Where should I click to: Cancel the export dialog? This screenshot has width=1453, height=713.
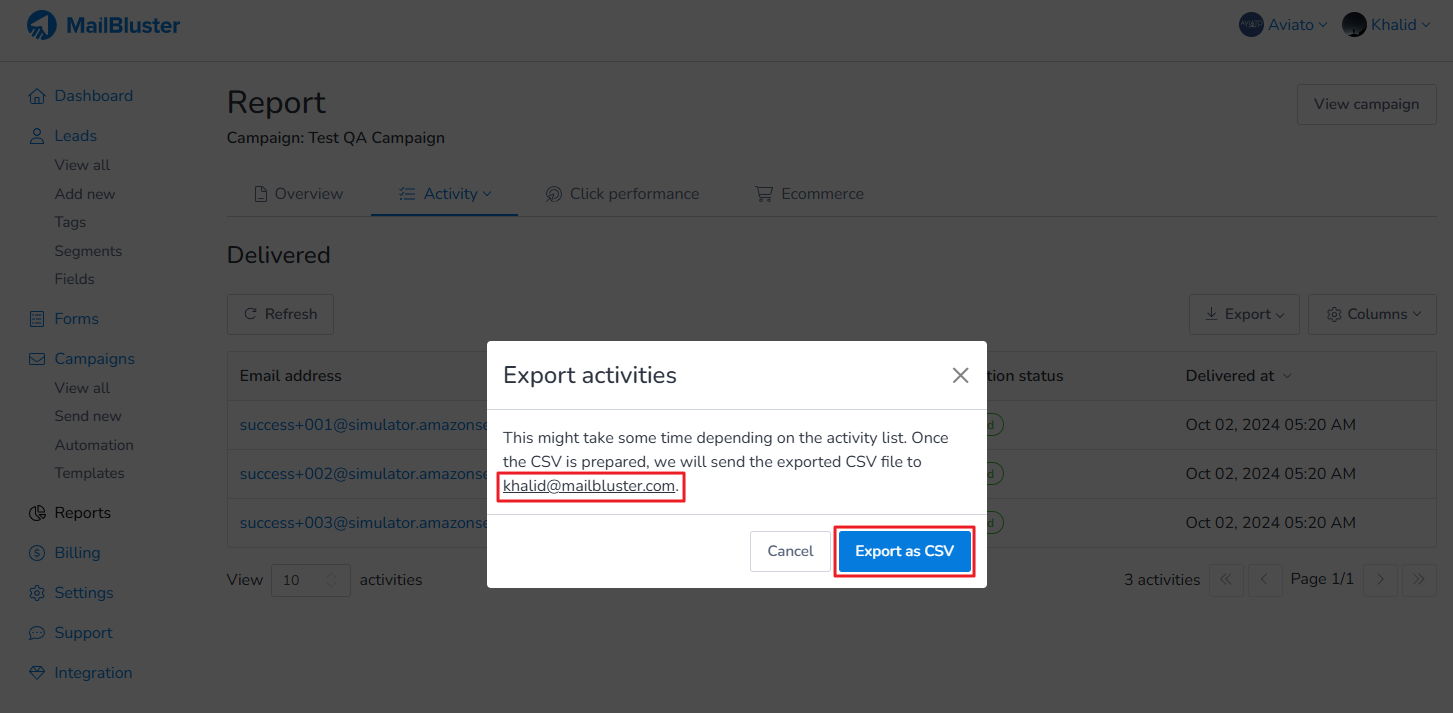(x=790, y=551)
